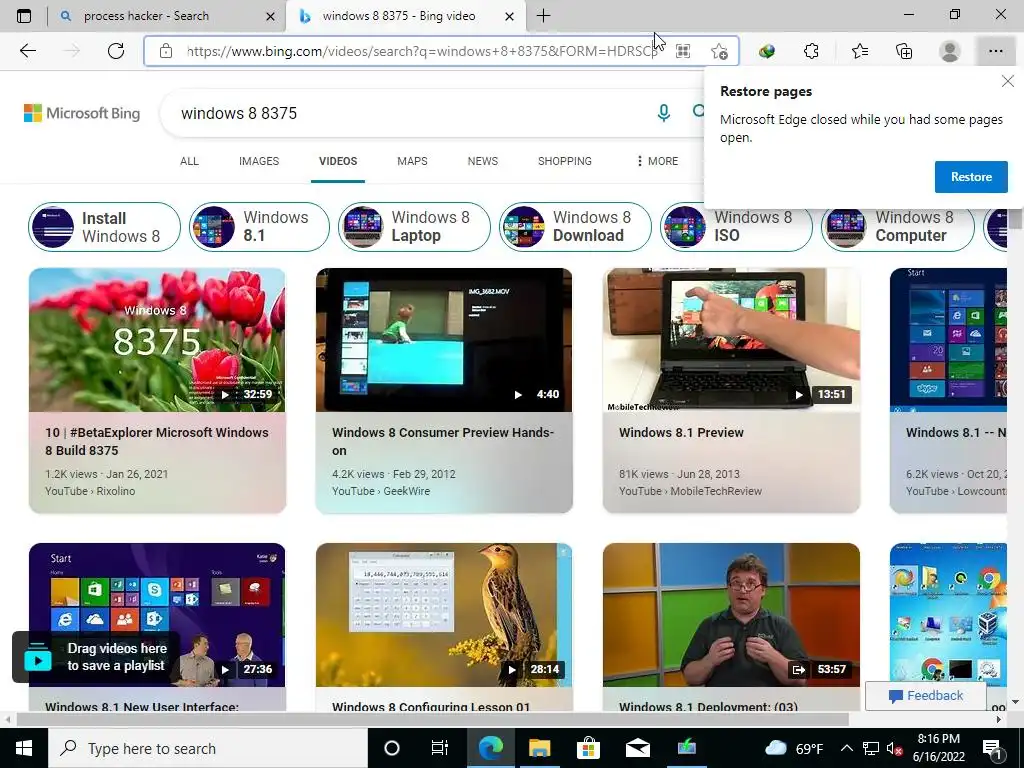Go to the Microsoft Bing home logo
Image resolution: width=1024 pixels, height=768 pixels.
coord(82,113)
